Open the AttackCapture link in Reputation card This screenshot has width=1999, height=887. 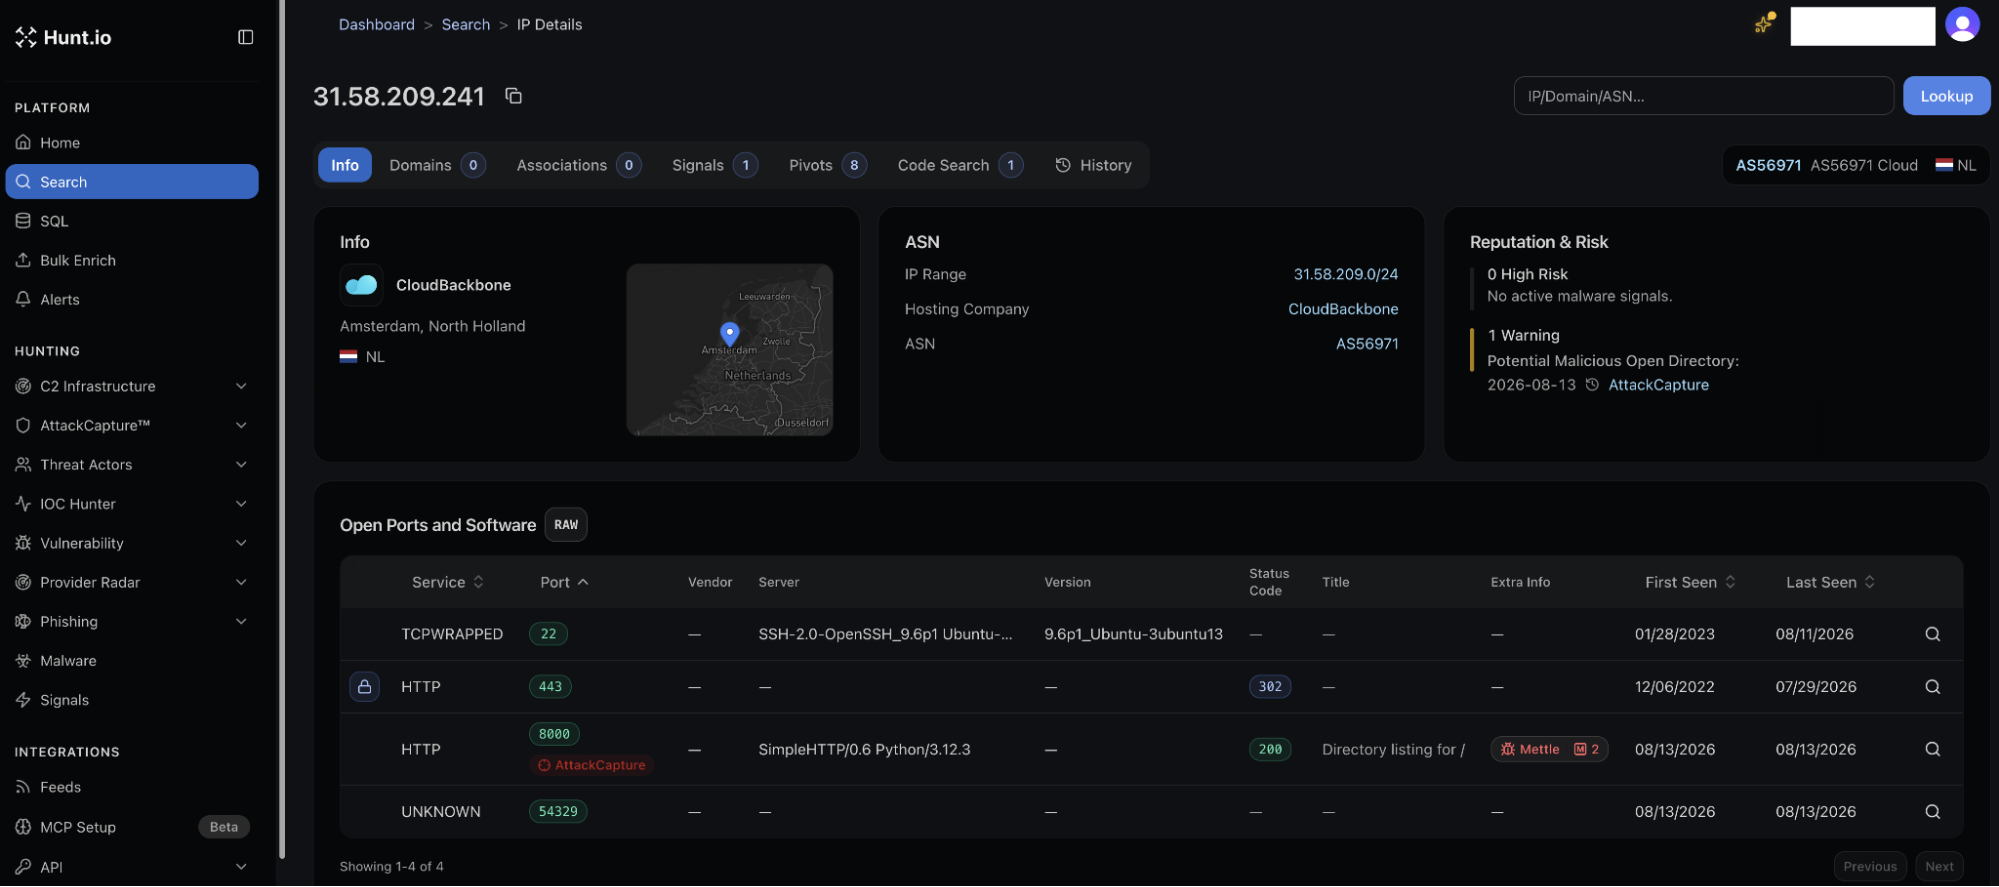point(1658,385)
